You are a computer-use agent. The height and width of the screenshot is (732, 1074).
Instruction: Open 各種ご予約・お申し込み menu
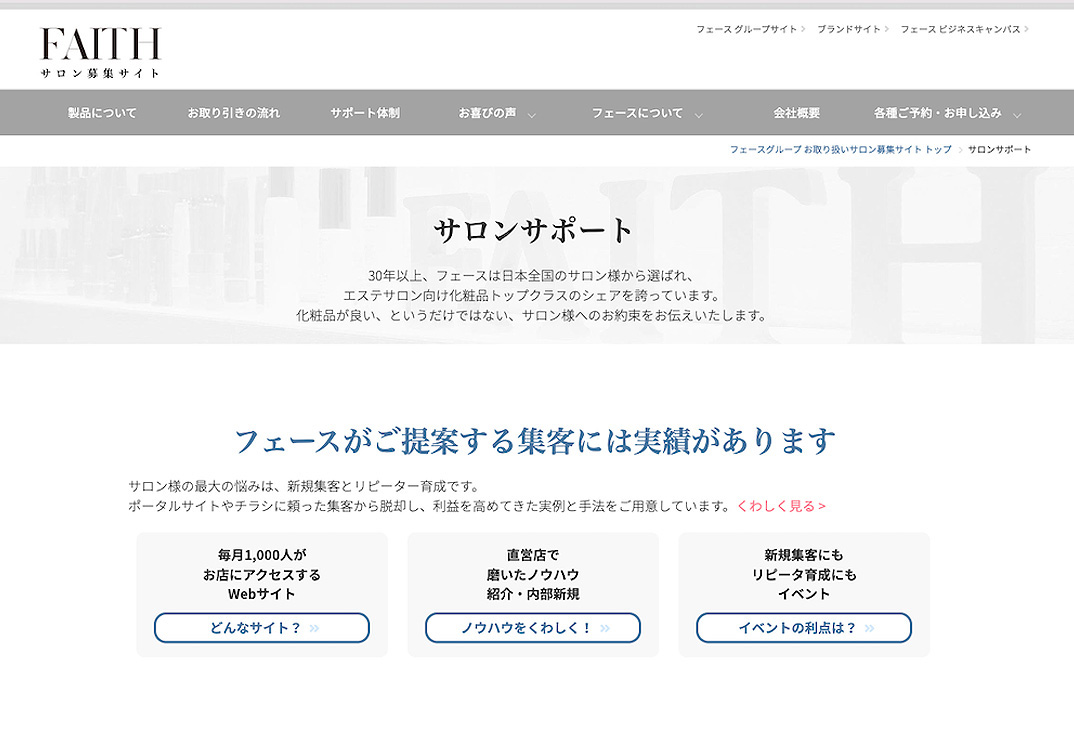(x=937, y=113)
